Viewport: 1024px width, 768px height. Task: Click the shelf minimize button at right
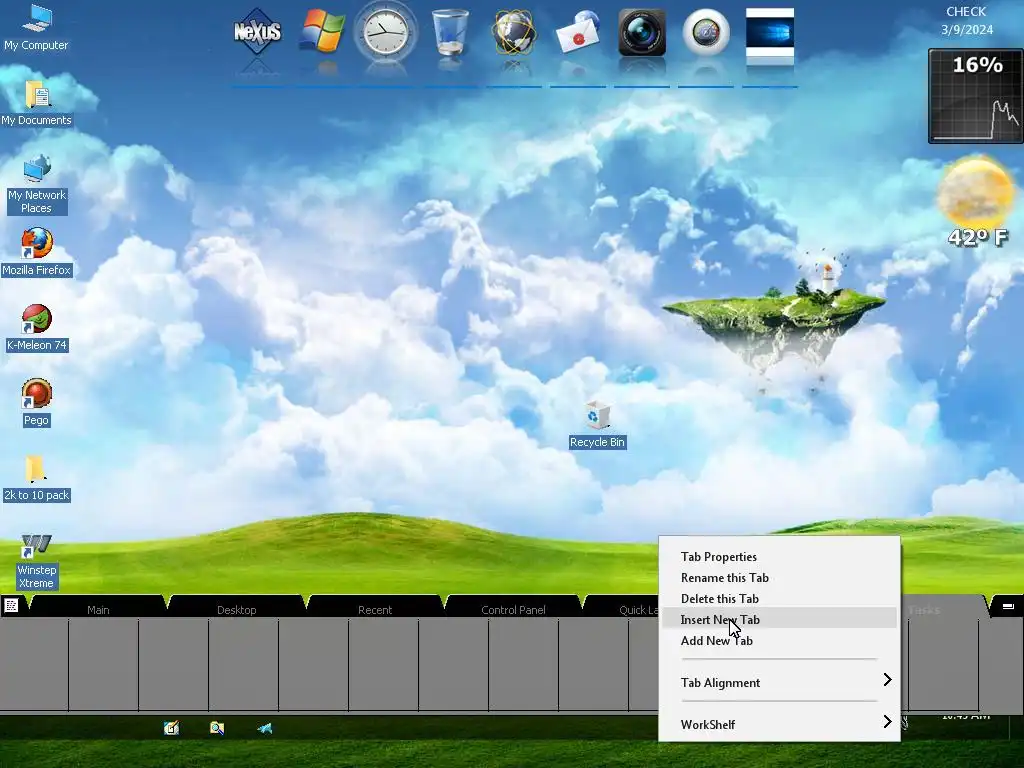click(x=1008, y=607)
